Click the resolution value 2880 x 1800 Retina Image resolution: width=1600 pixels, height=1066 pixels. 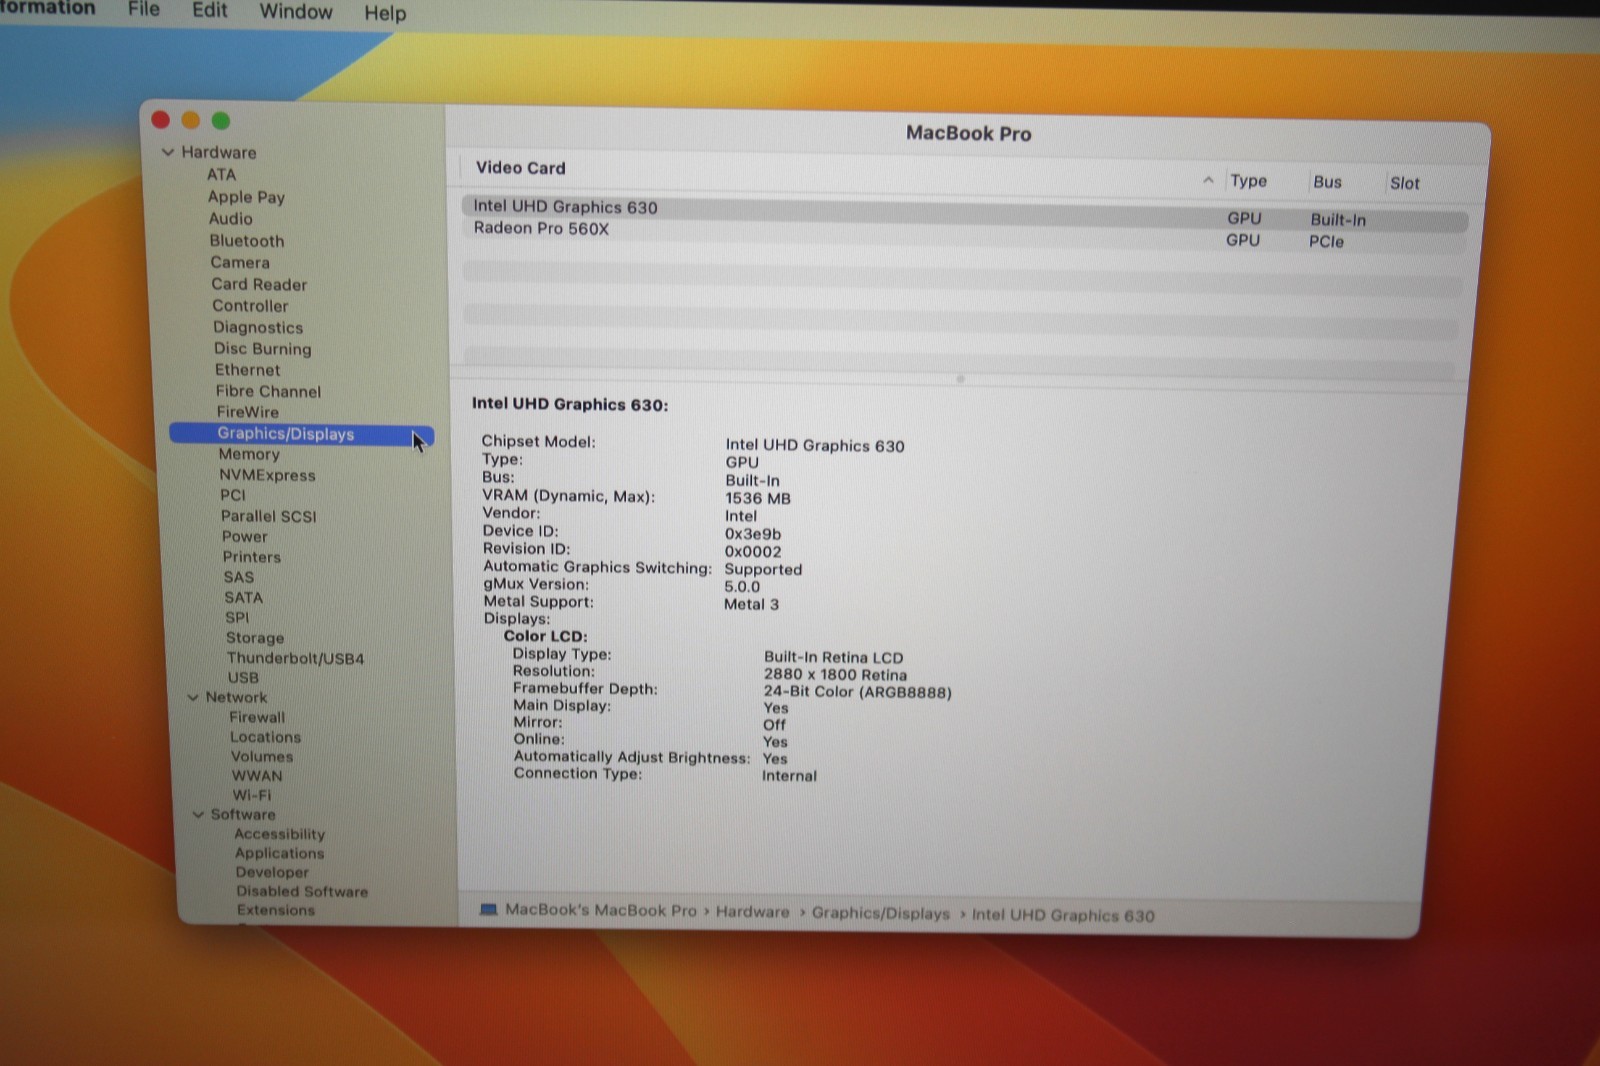point(835,675)
